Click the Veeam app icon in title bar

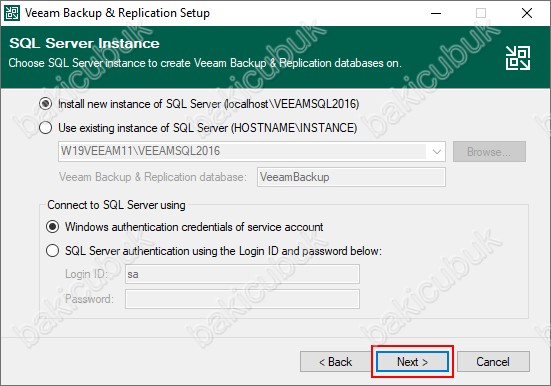click(x=12, y=13)
